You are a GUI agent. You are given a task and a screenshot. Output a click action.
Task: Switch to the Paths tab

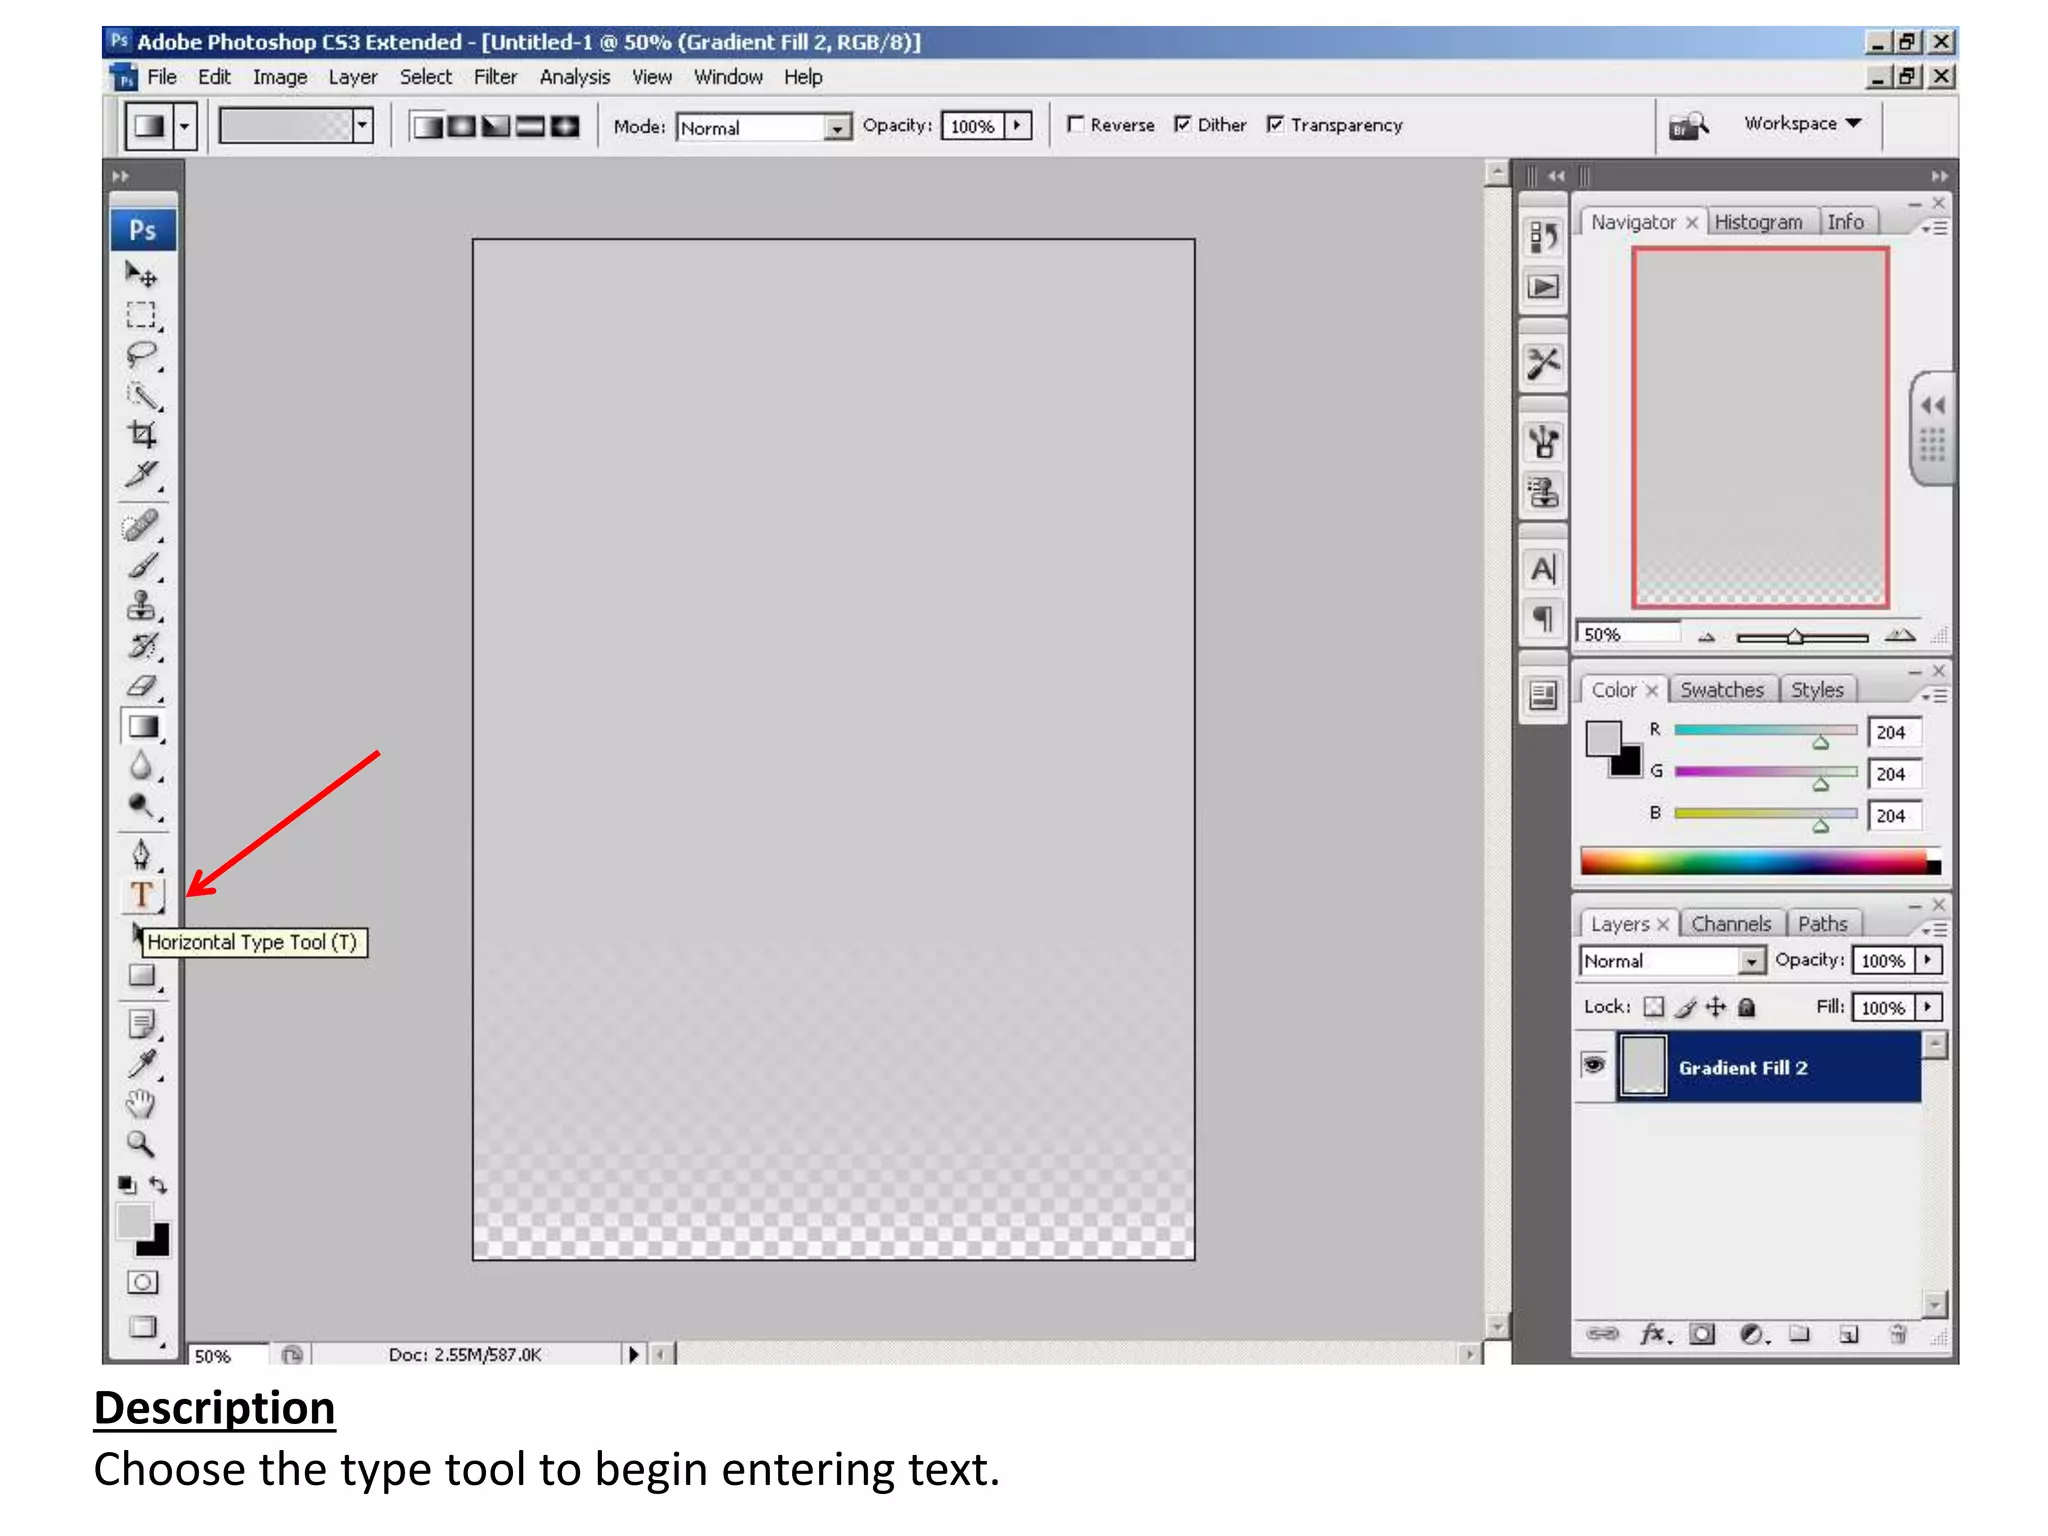(1822, 924)
